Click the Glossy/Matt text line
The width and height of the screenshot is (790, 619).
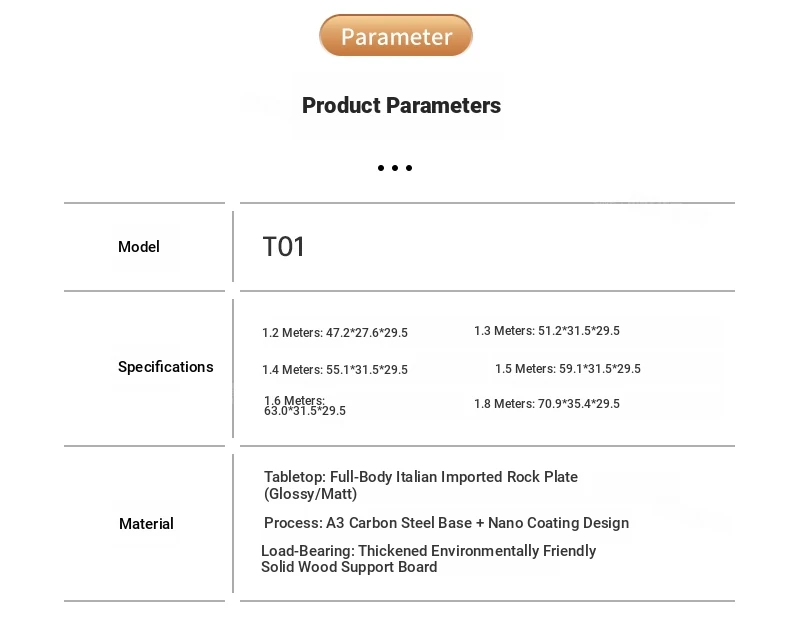click(x=310, y=494)
